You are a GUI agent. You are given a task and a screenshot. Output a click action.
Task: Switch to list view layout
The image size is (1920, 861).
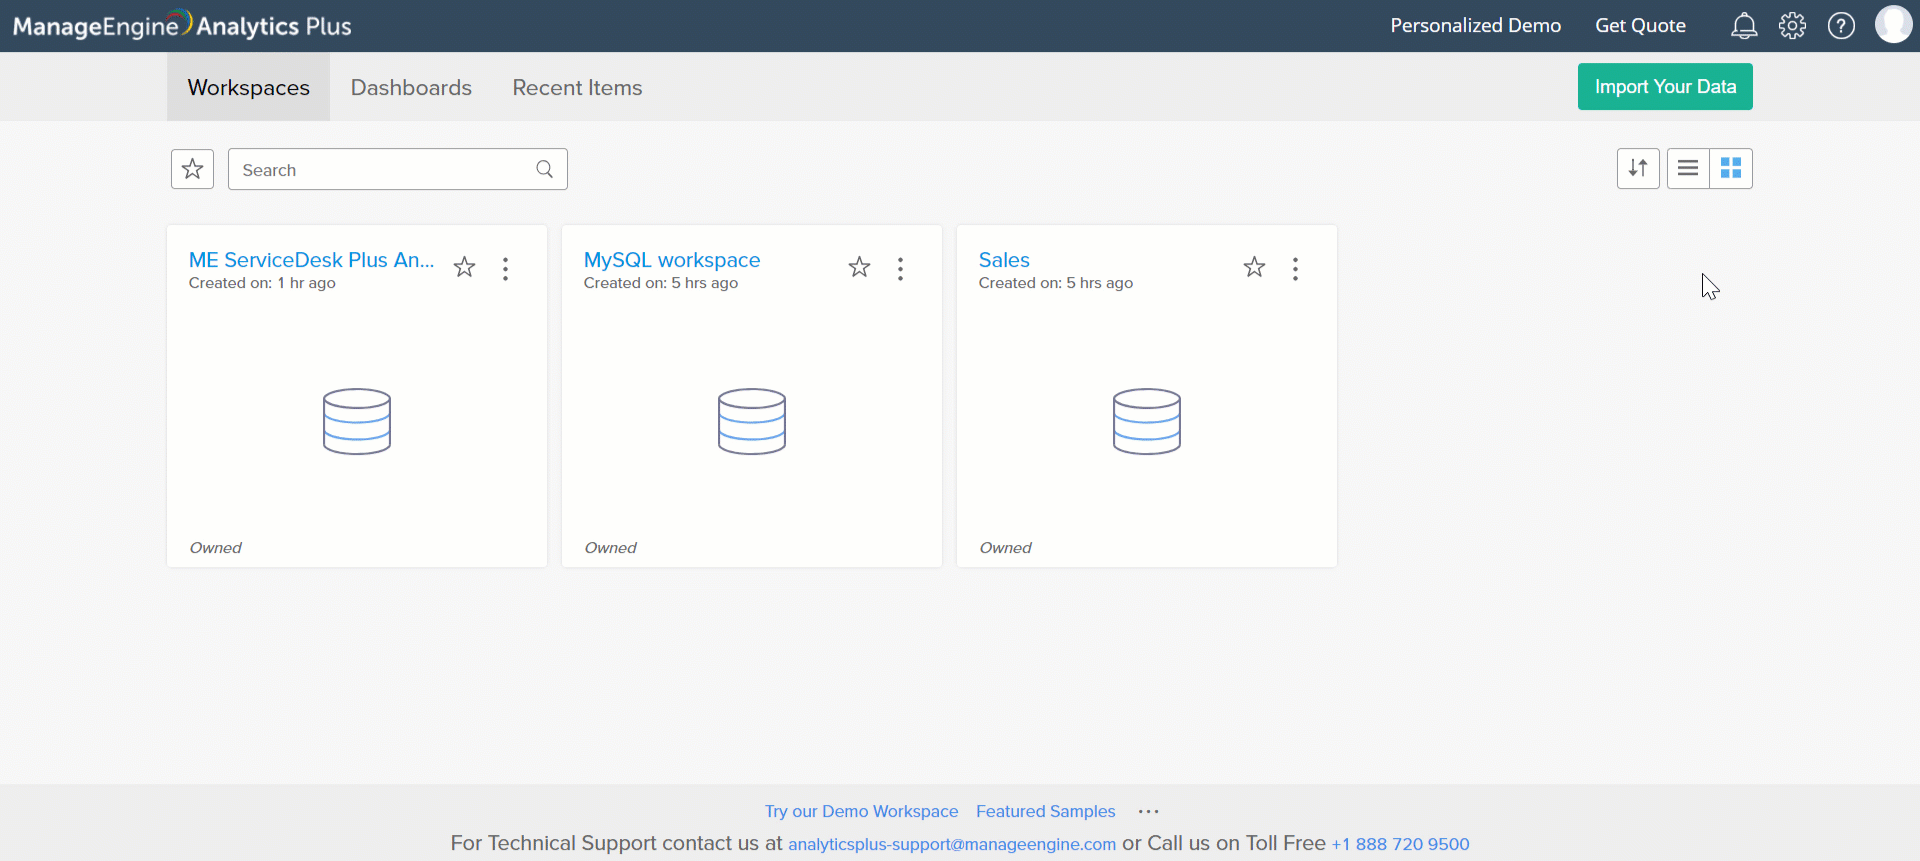click(1688, 168)
